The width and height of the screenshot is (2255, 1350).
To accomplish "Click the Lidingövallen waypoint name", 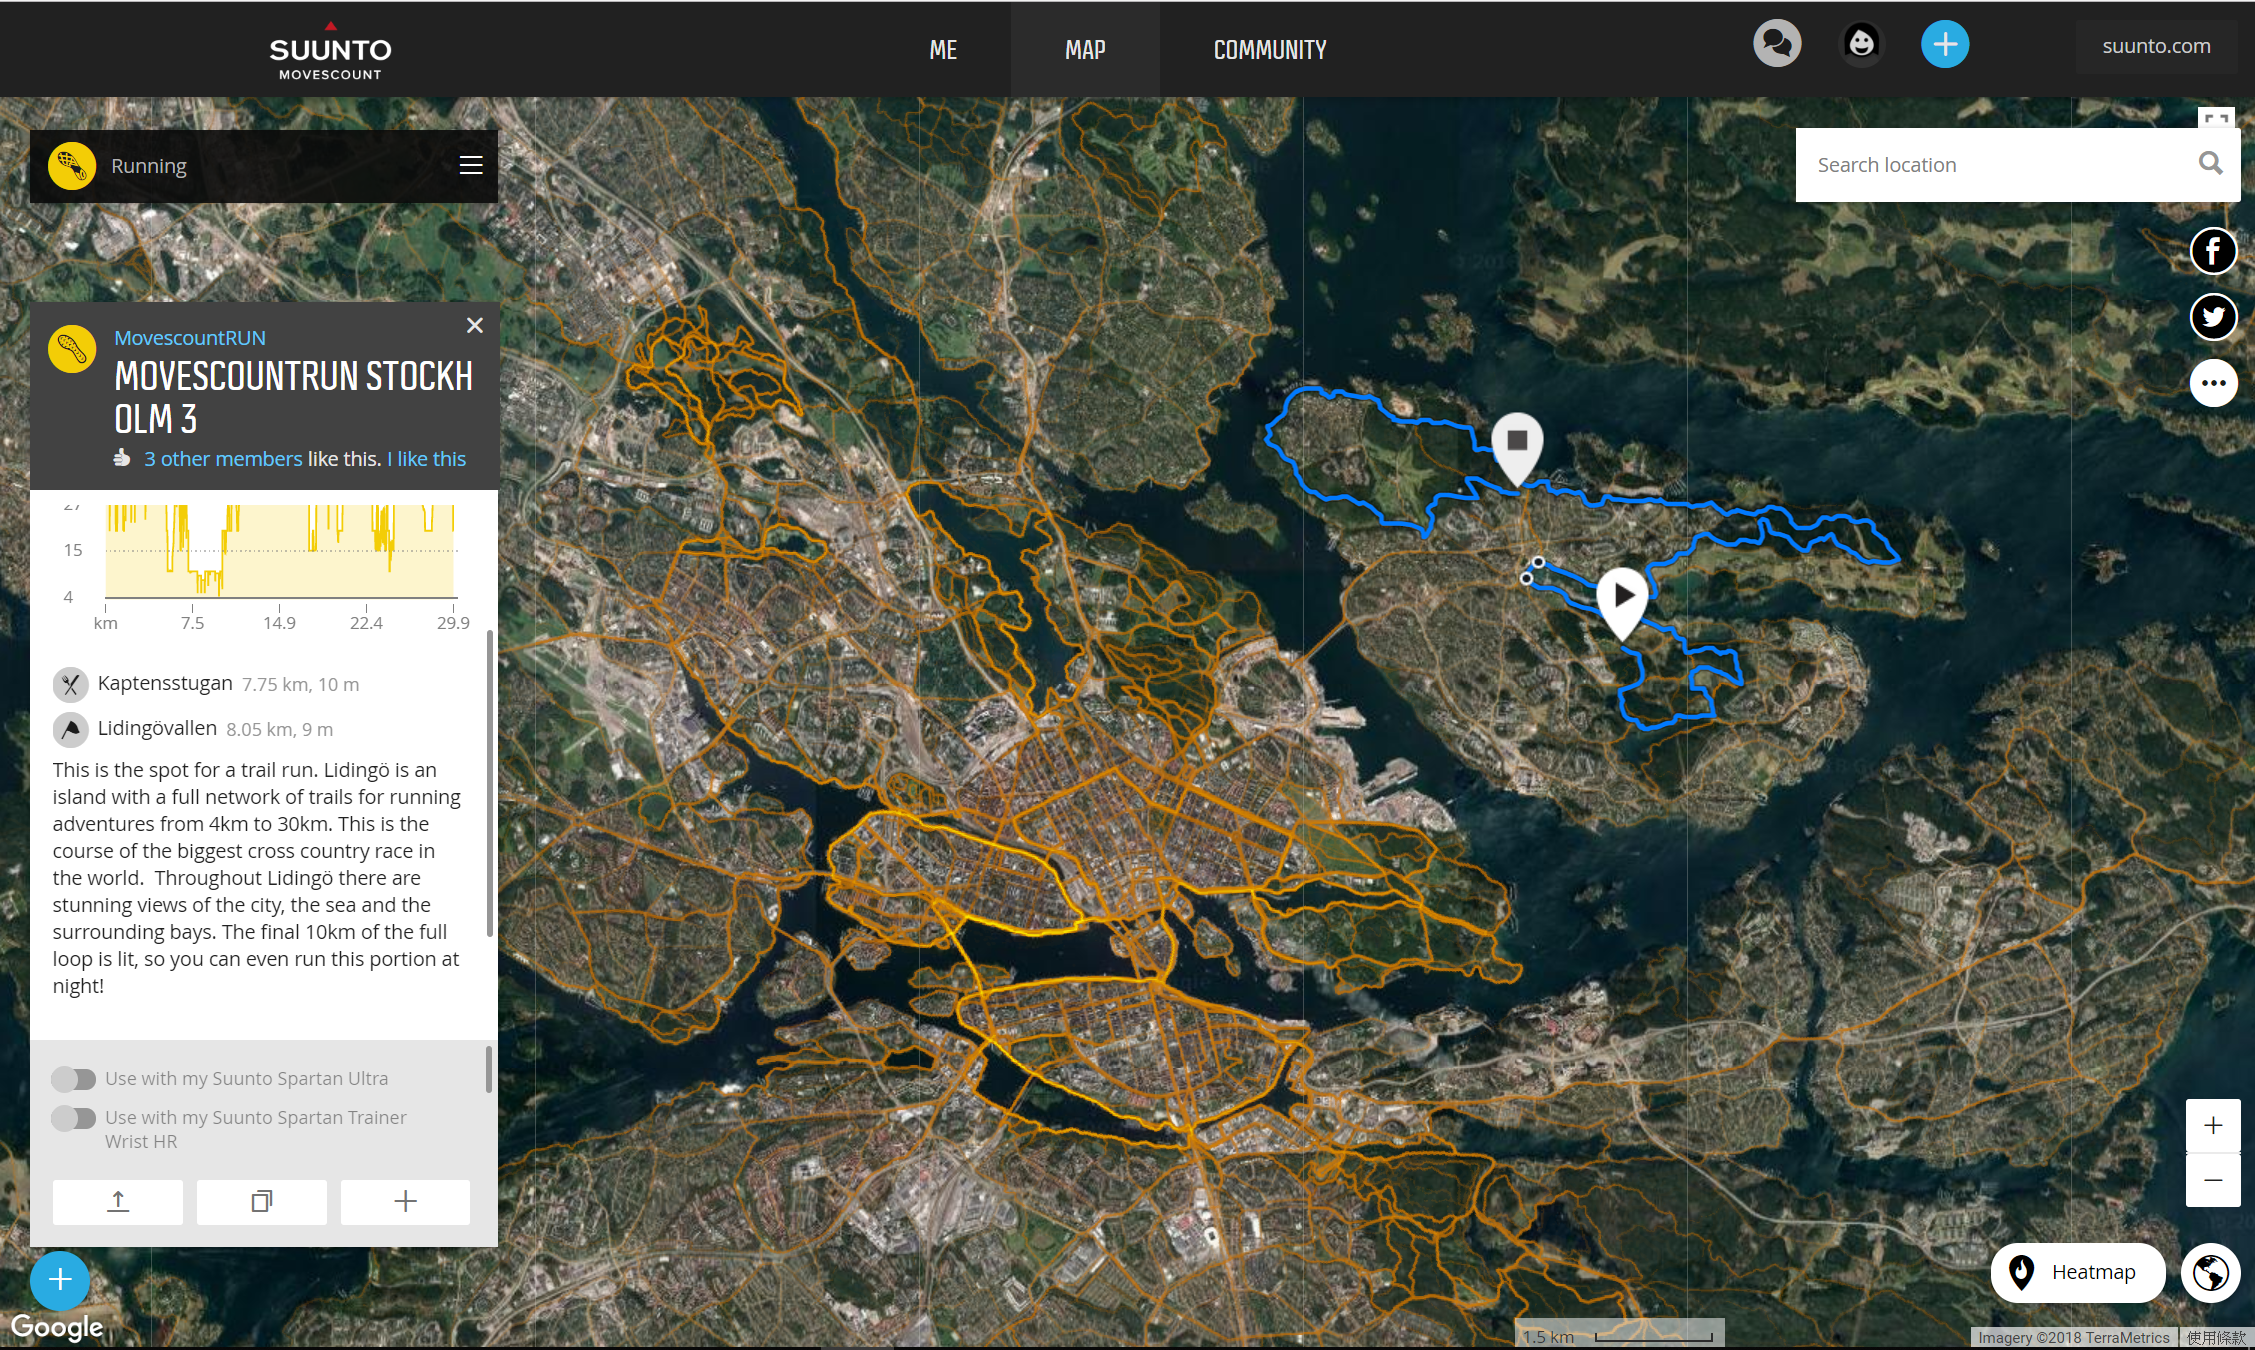I will click(x=157, y=728).
